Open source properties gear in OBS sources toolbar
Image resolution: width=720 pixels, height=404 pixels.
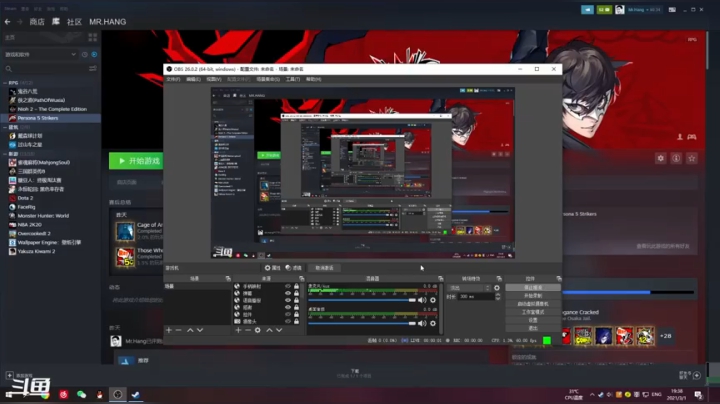[258, 330]
